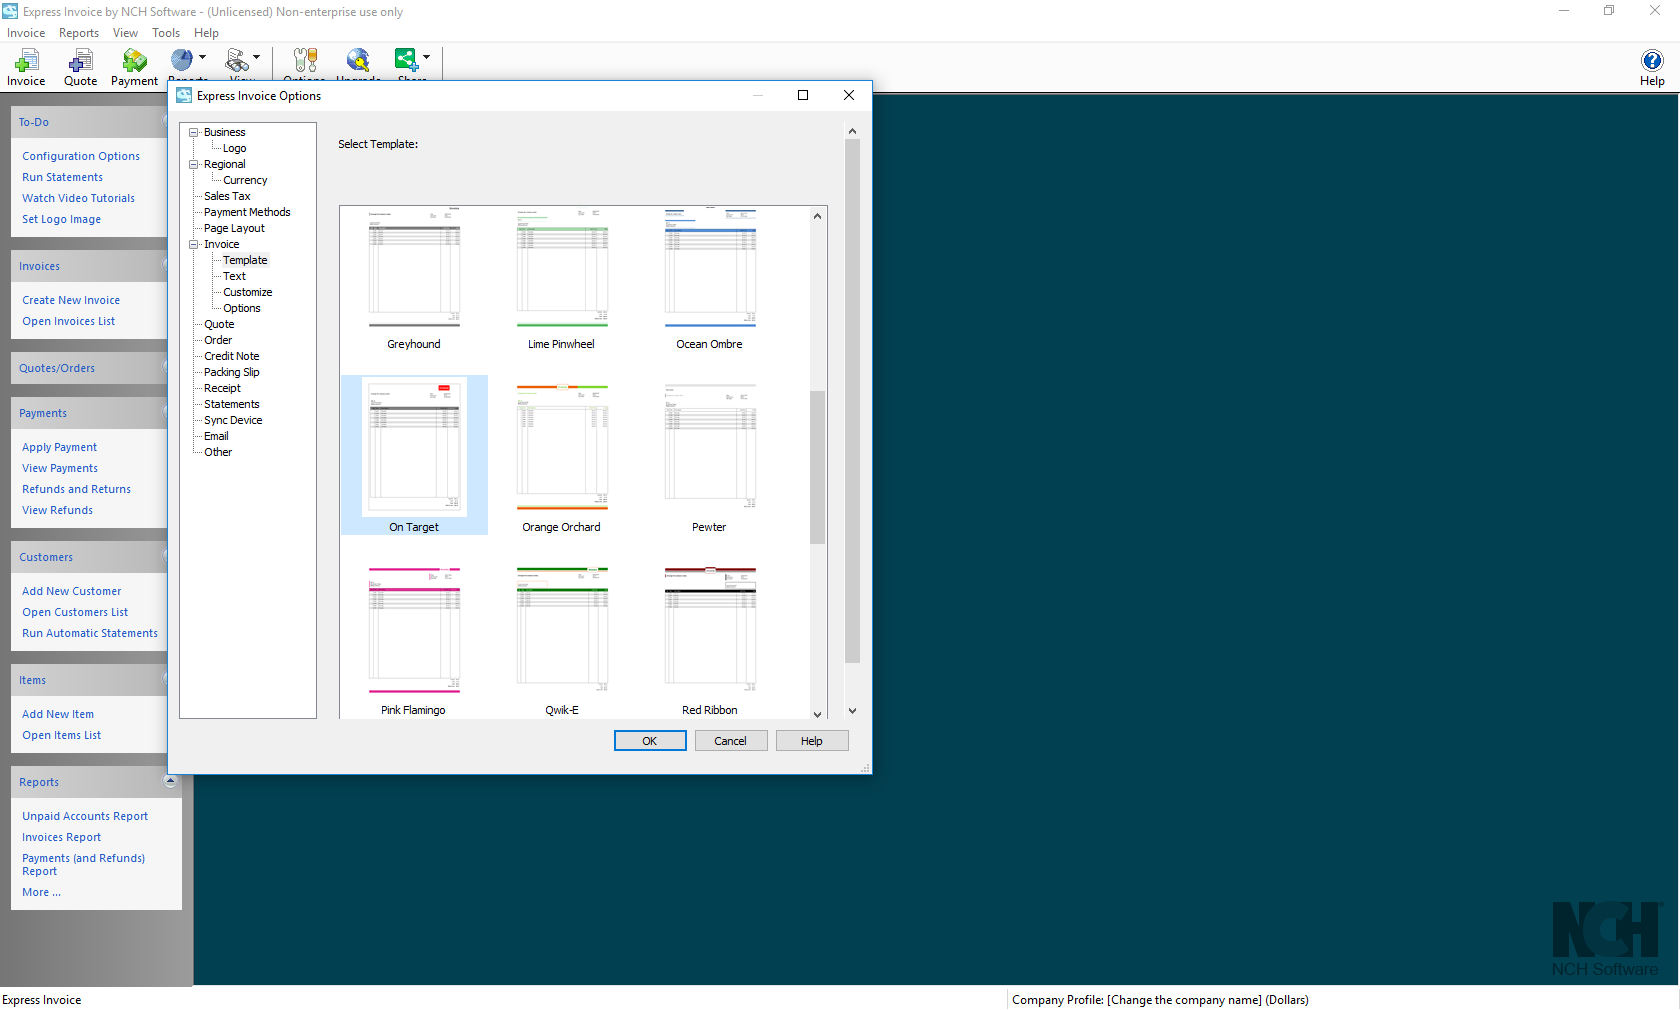The width and height of the screenshot is (1680, 1010).
Task: Open the Tools menu
Action: [166, 32]
